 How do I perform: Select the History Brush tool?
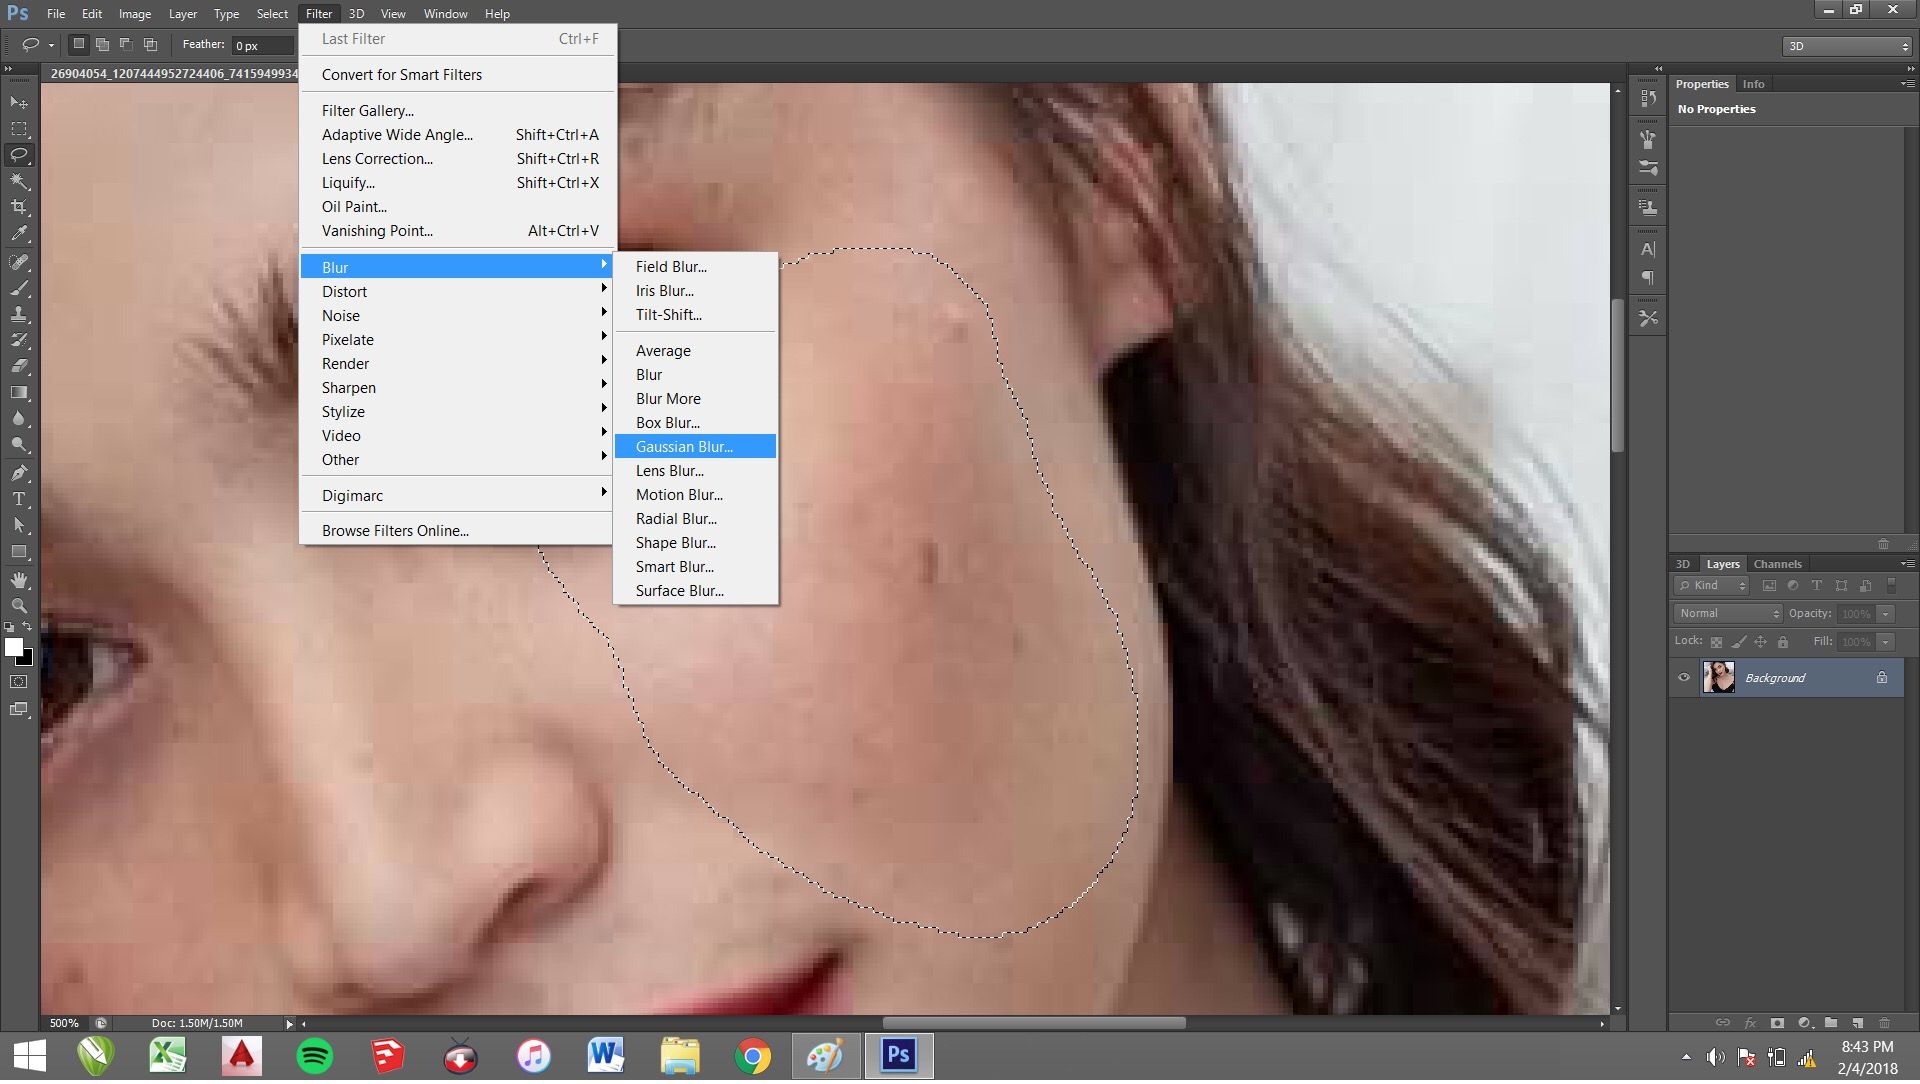tap(19, 340)
